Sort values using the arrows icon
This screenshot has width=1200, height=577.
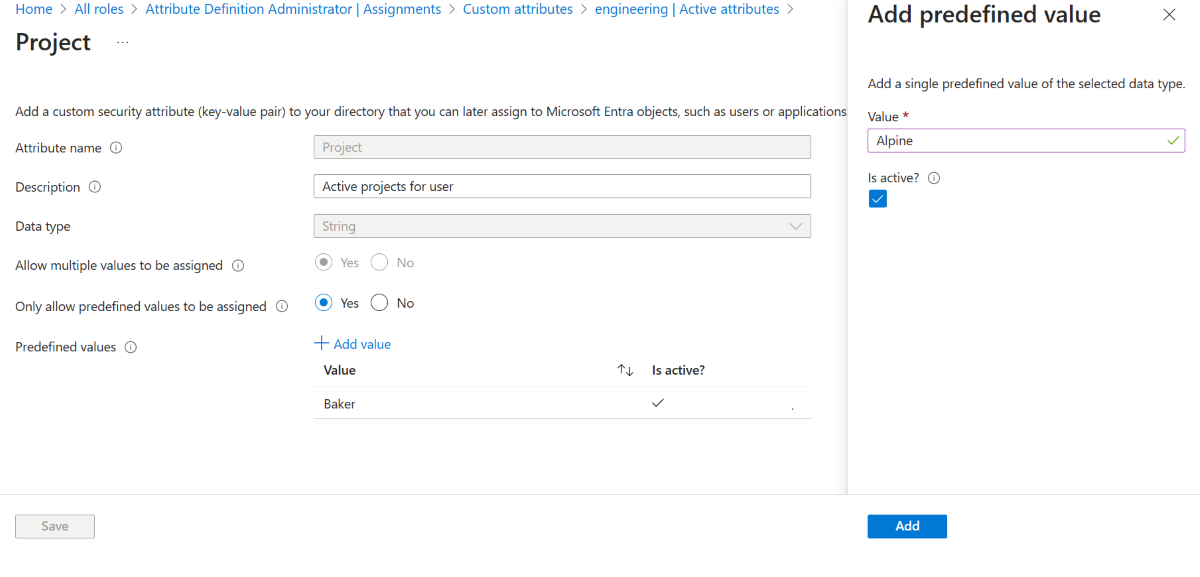click(x=625, y=370)
